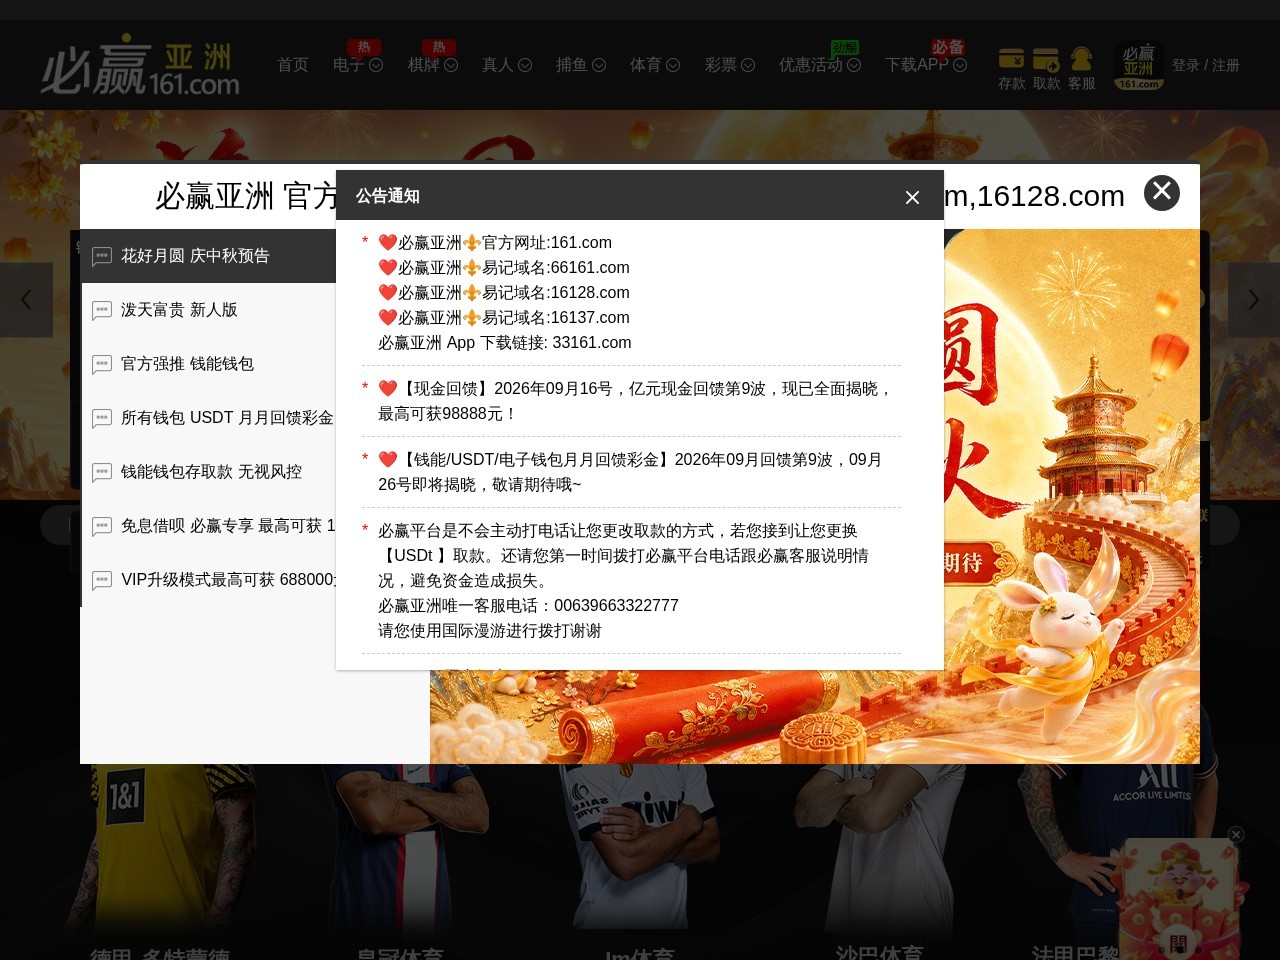The image size is (1280, 960).
Task: Click message icon beside 花好月圆 庆中秋预告
Action: point(101,257)
